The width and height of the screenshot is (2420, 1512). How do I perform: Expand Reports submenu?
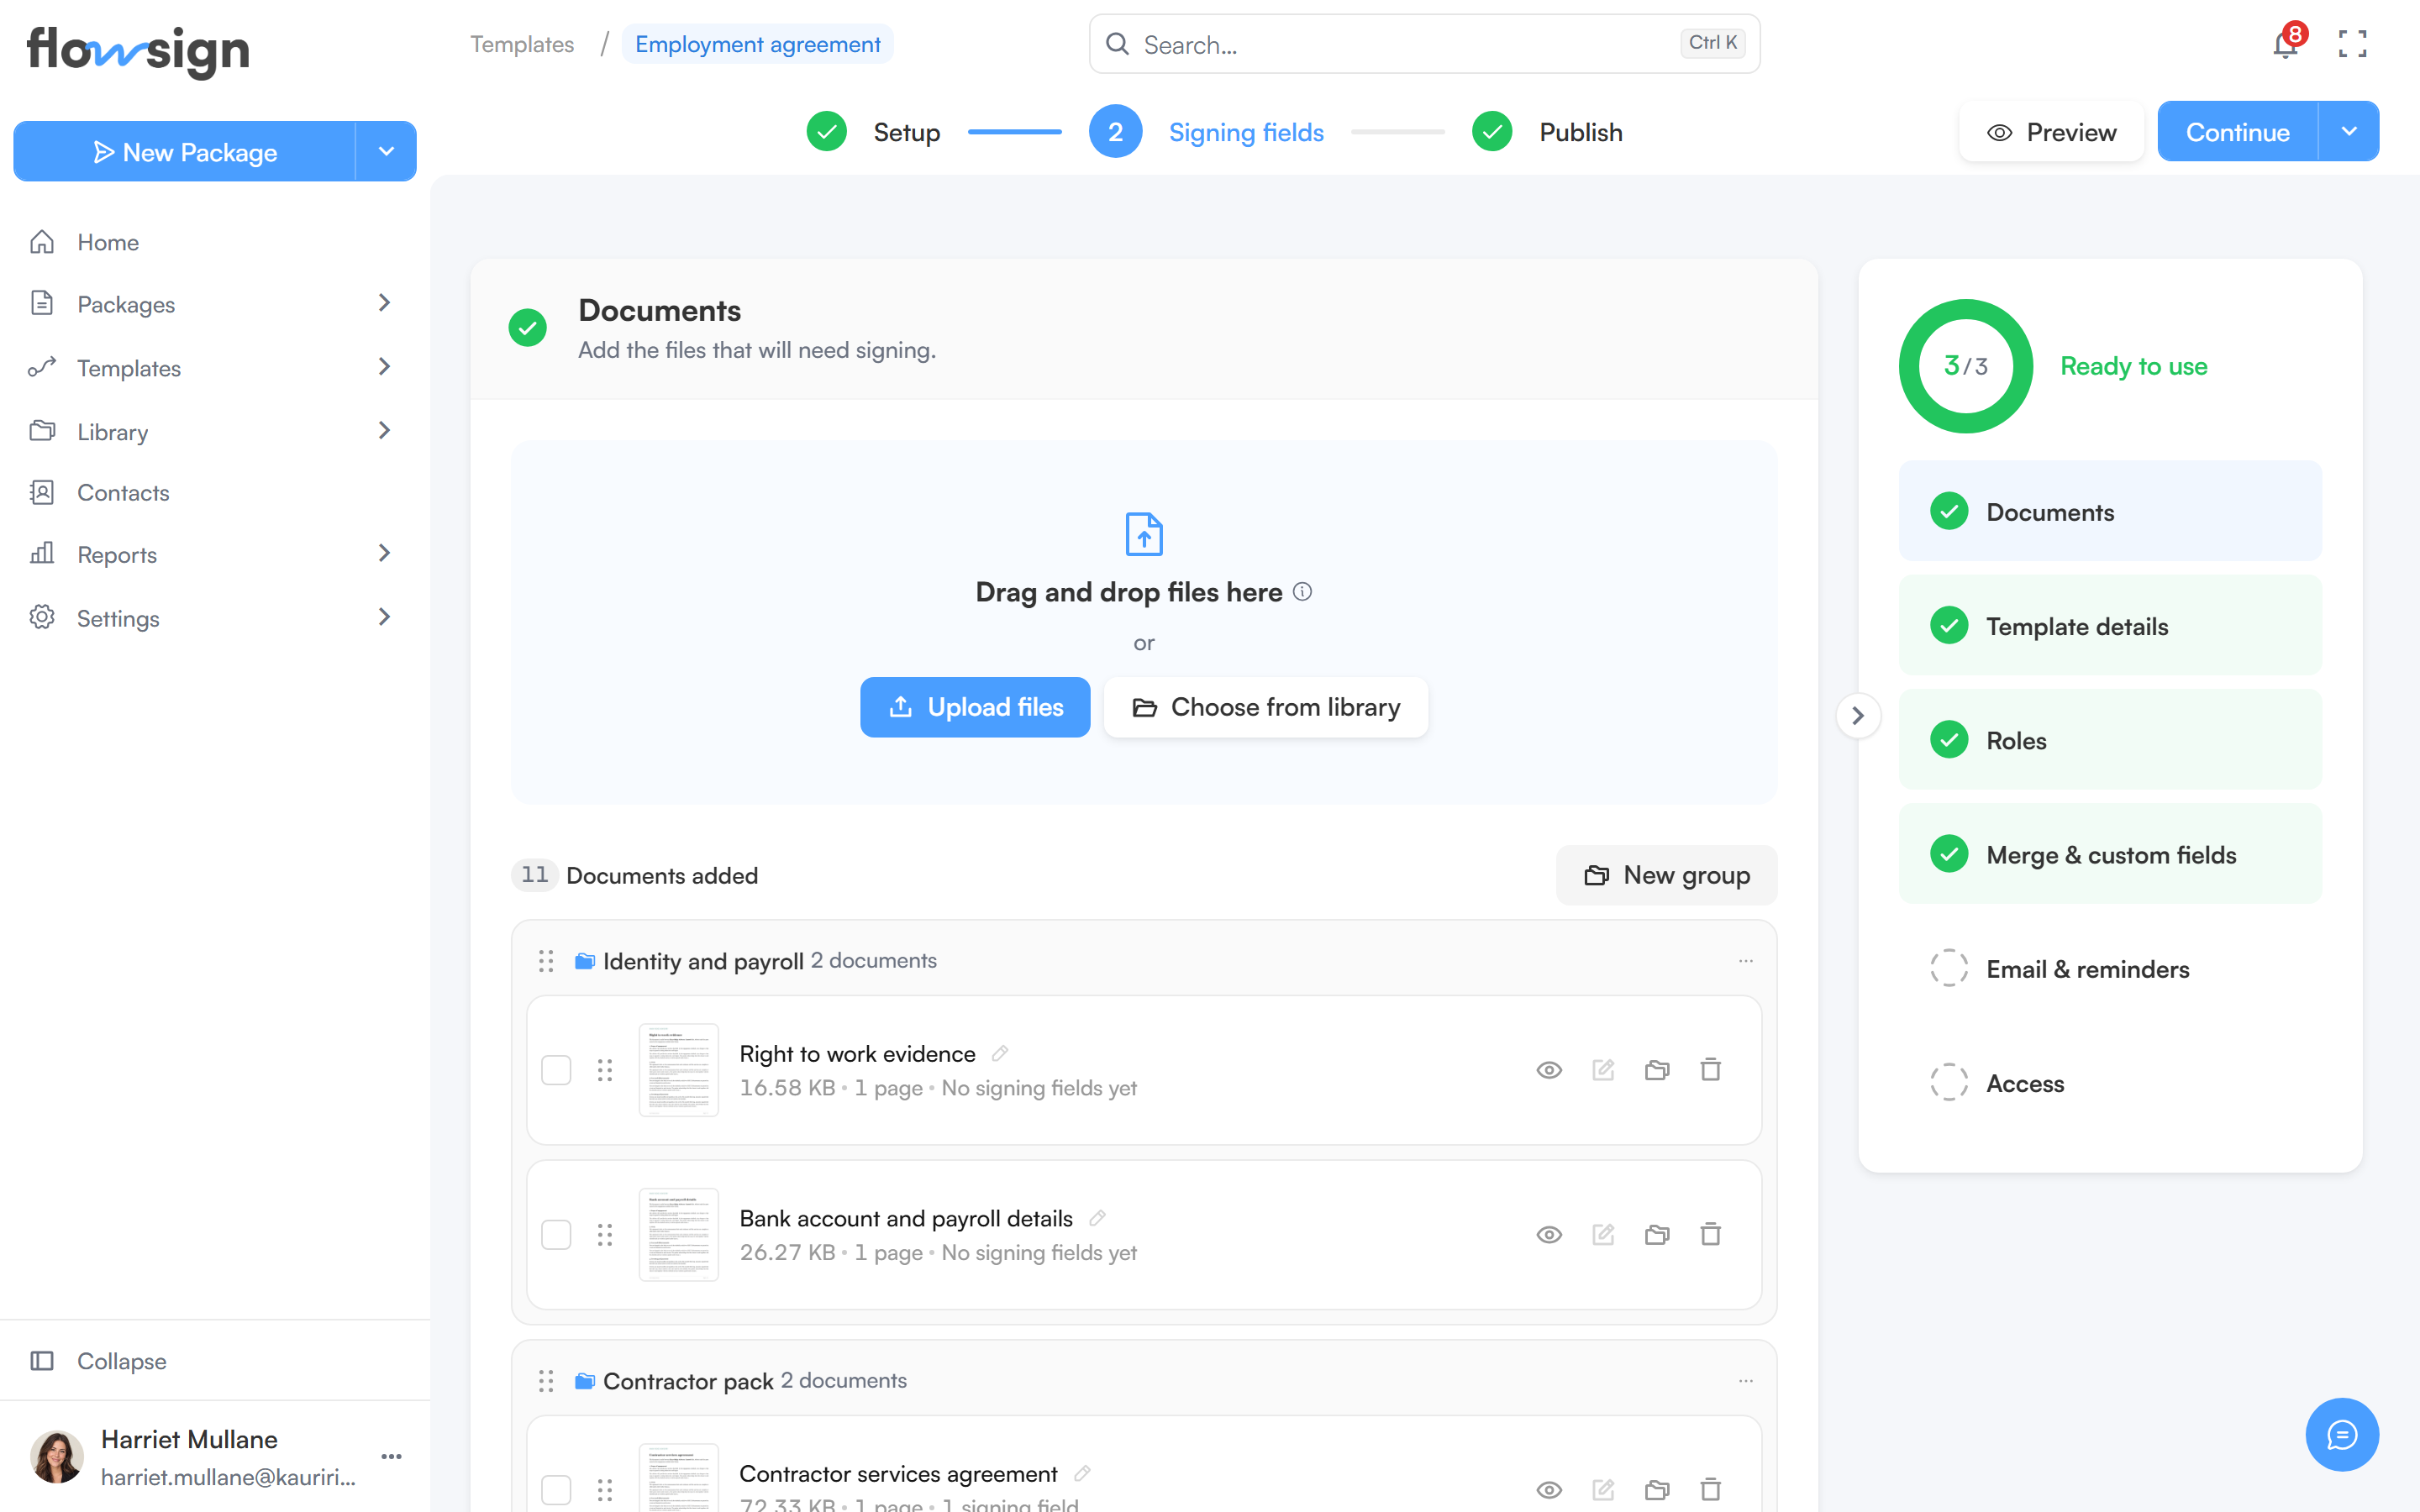[384, 553]
